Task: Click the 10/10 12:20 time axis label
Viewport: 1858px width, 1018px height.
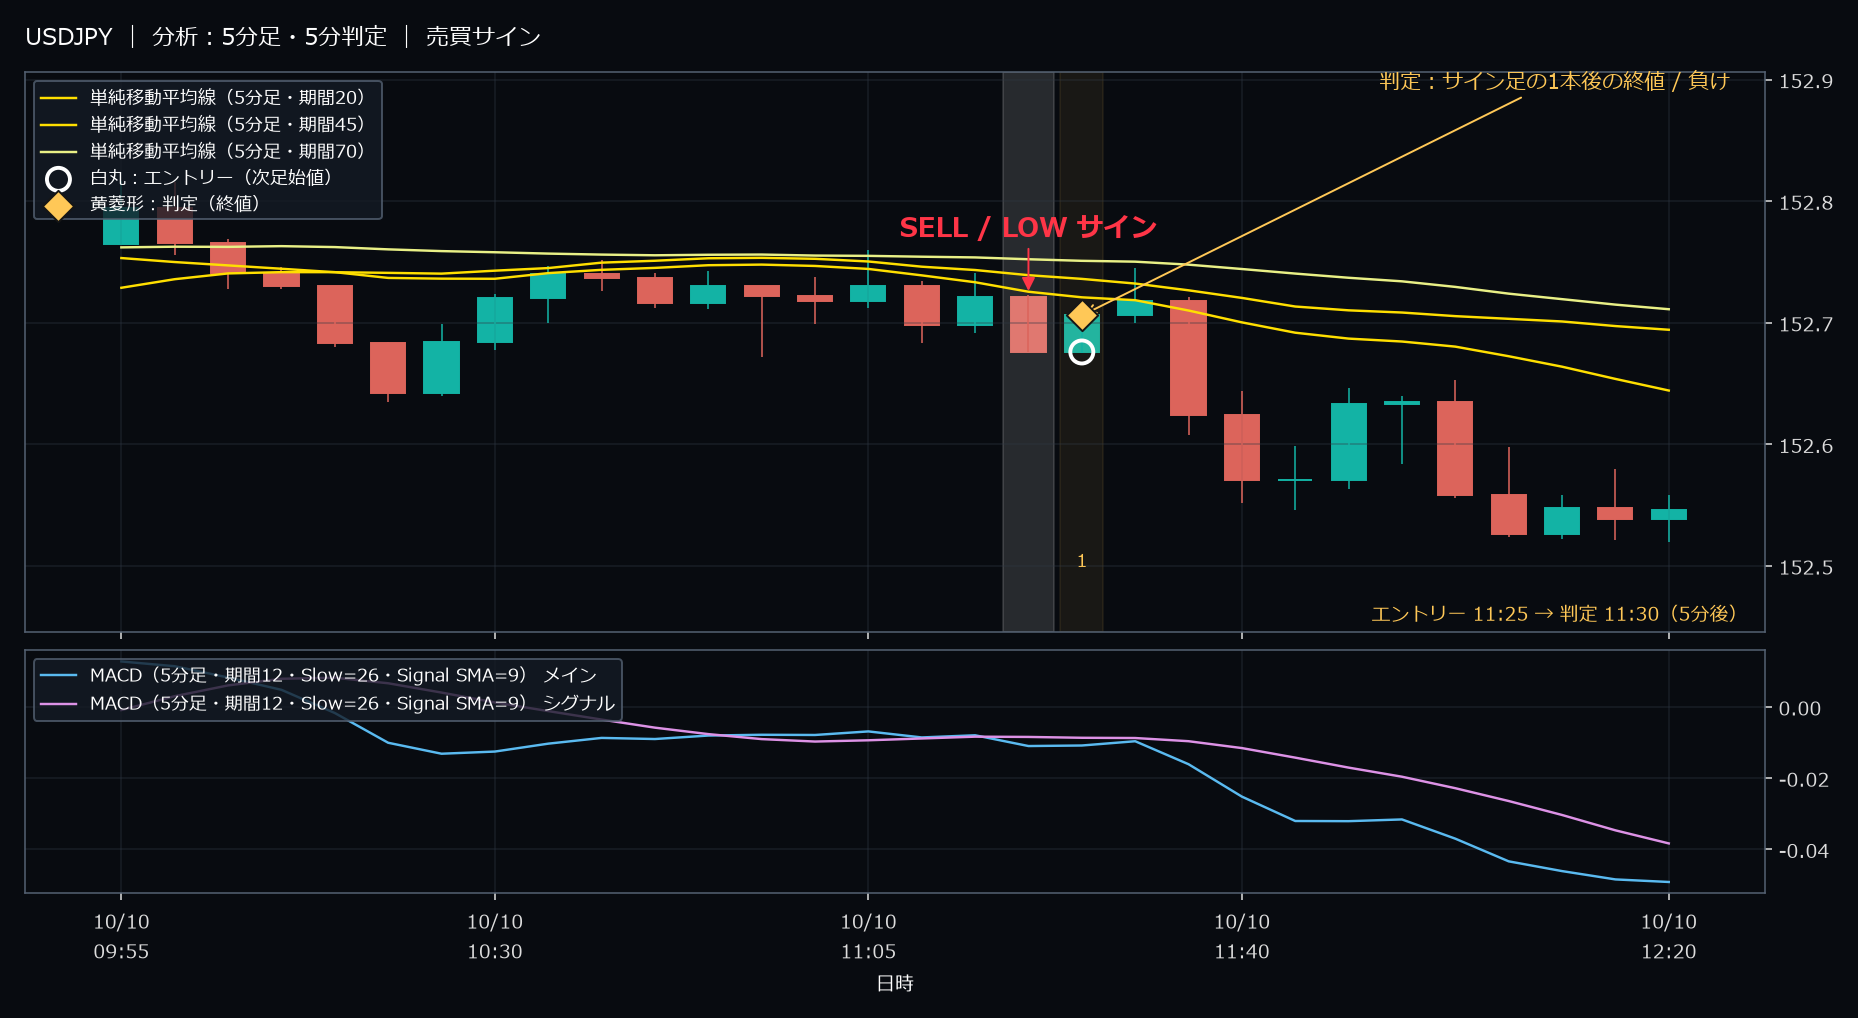Action: [1669, 937]
